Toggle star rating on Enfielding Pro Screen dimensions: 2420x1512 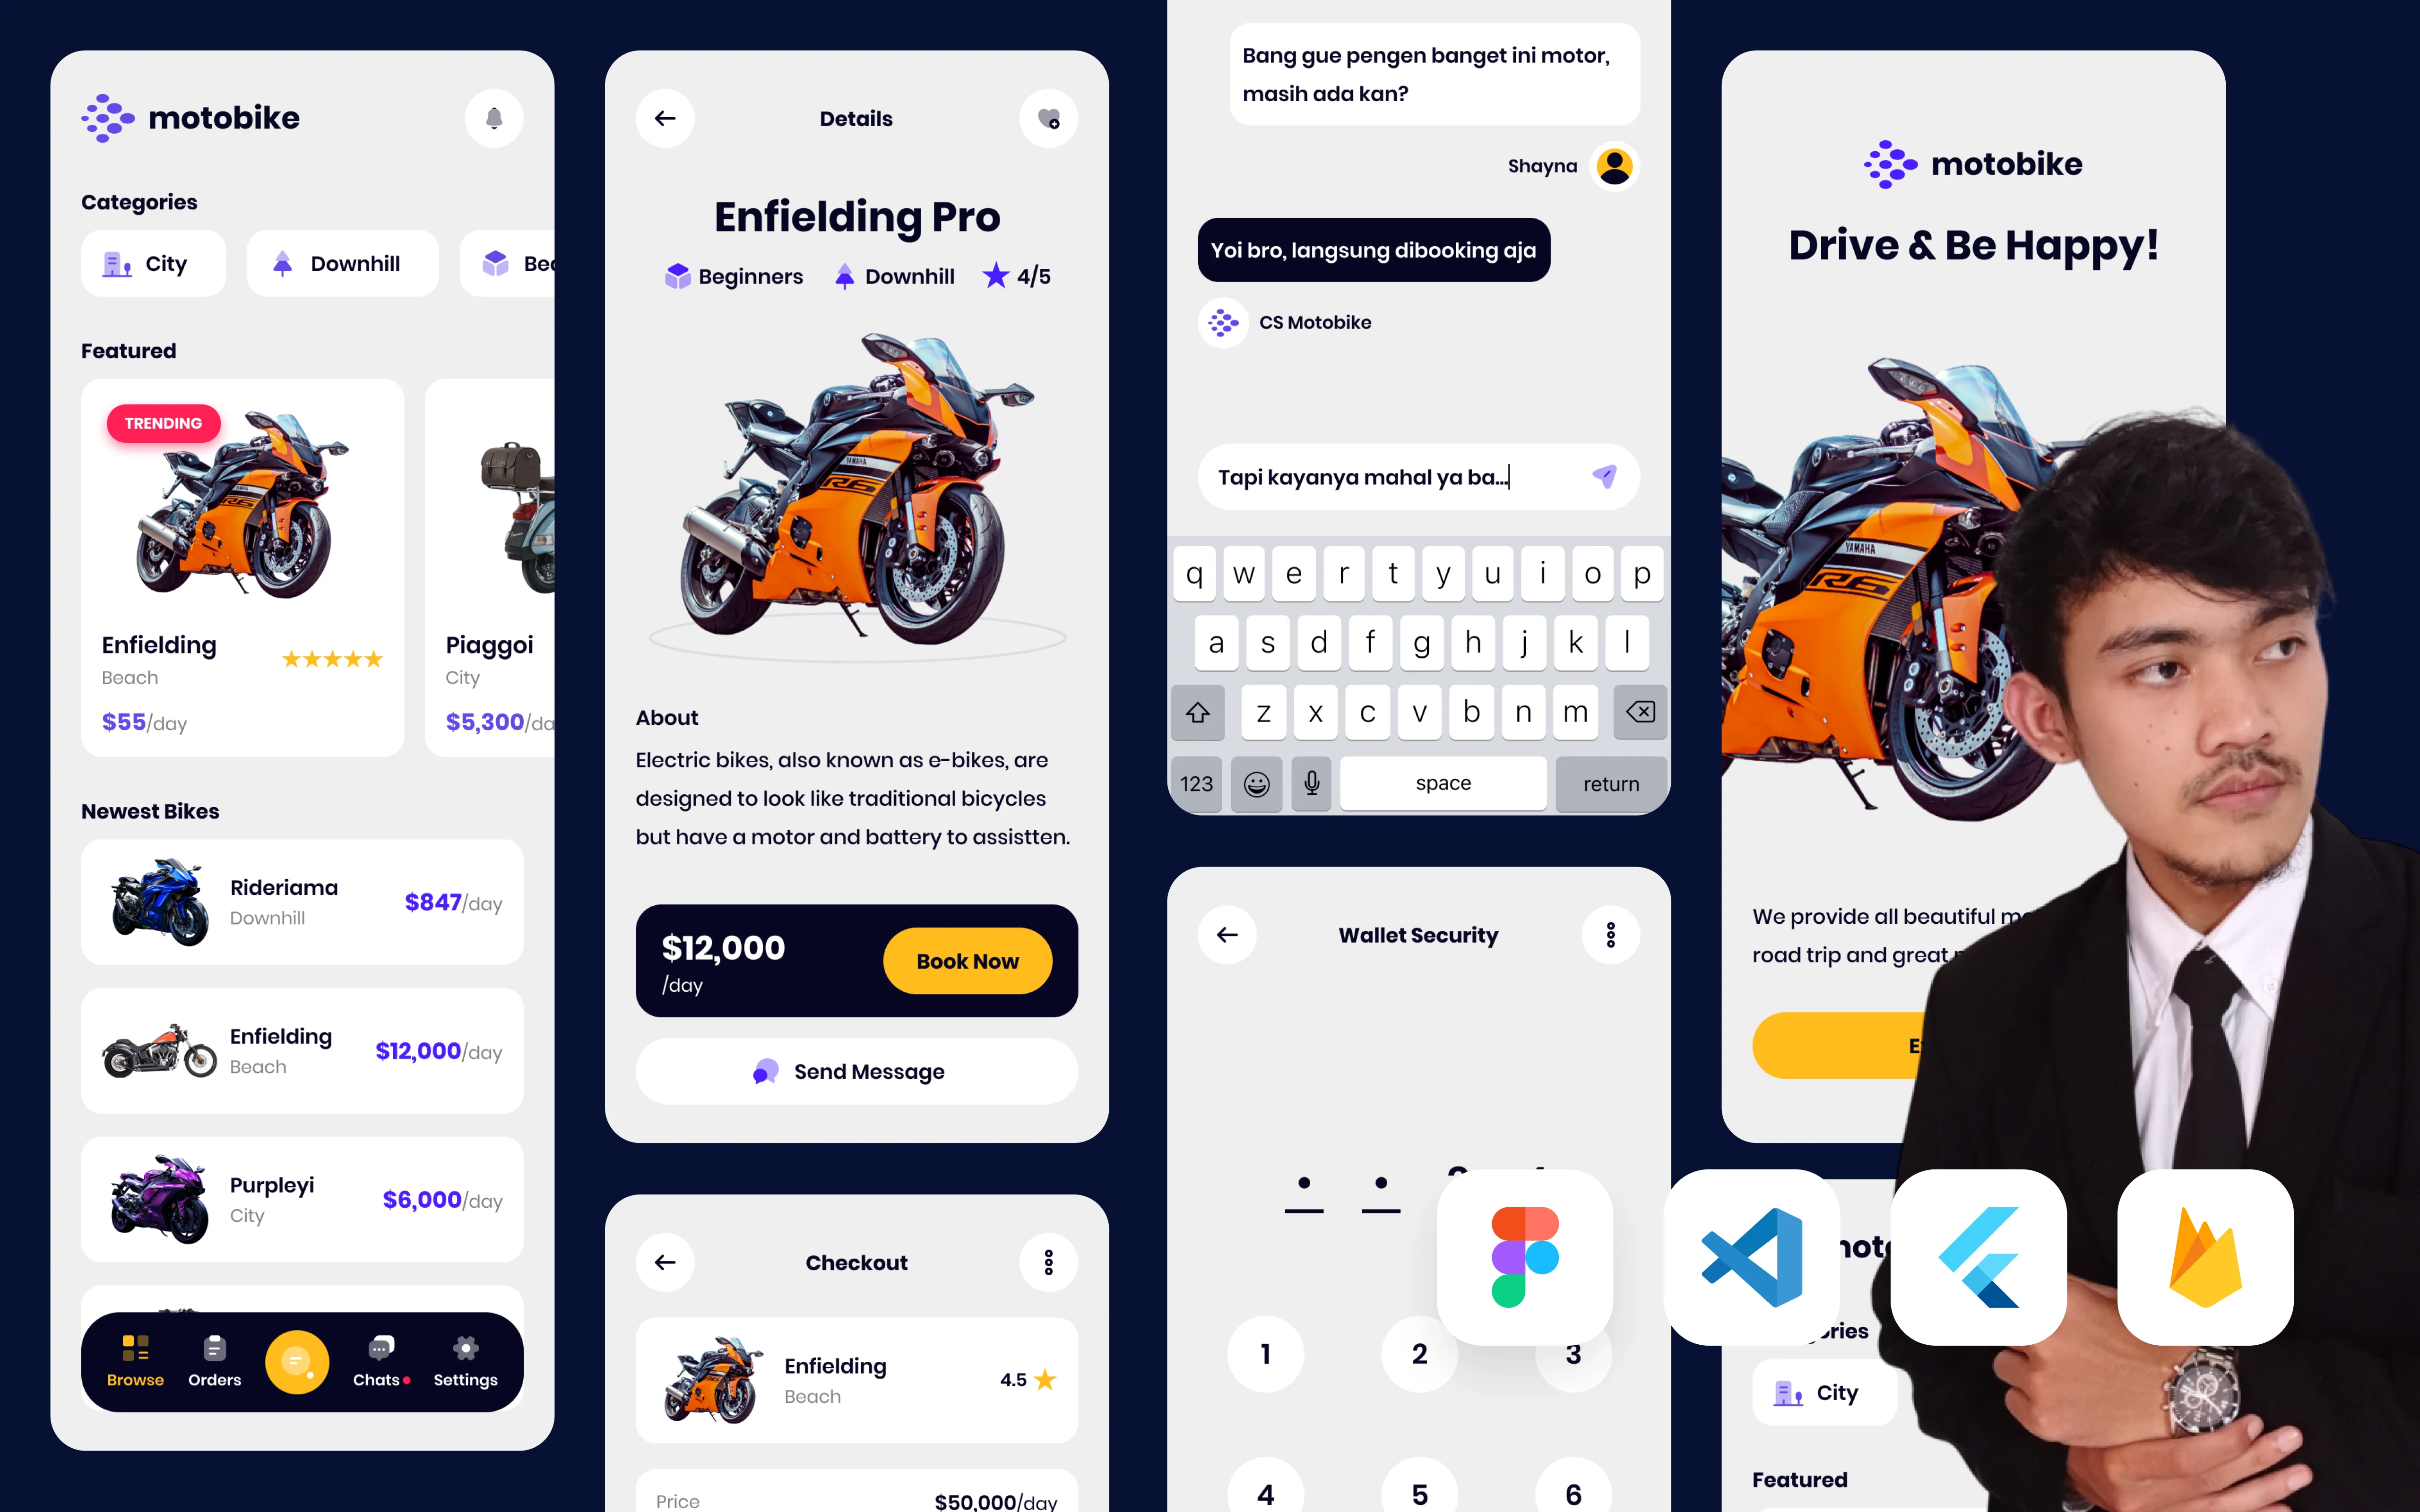pos(996,275)
